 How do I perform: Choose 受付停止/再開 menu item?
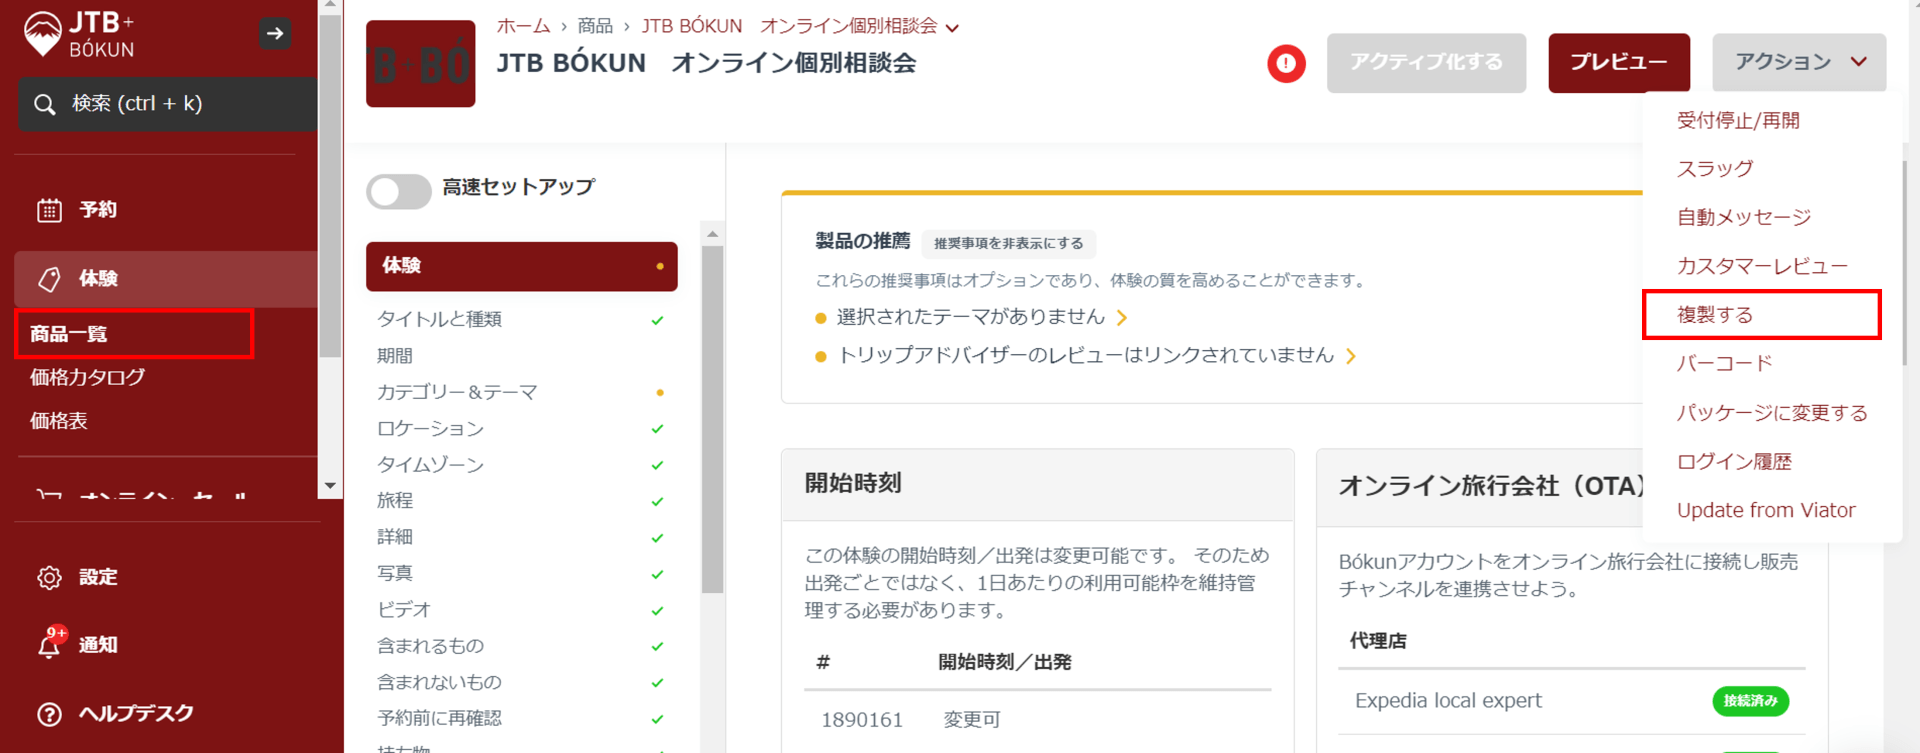(x=1737, y=121)
